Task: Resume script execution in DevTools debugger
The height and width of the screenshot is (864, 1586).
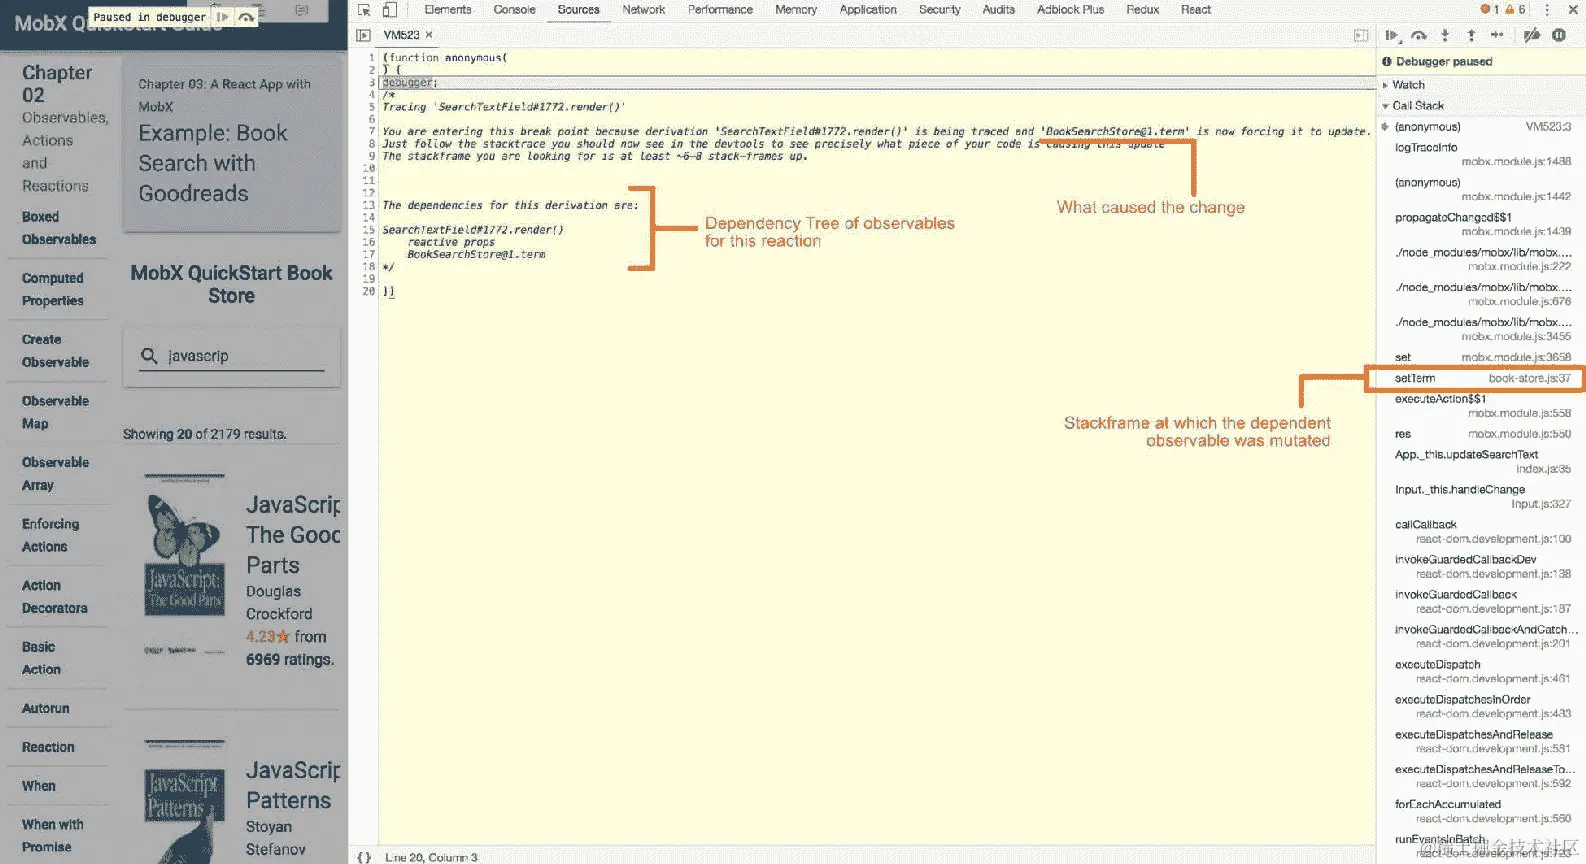Action: pos(1391,35)
